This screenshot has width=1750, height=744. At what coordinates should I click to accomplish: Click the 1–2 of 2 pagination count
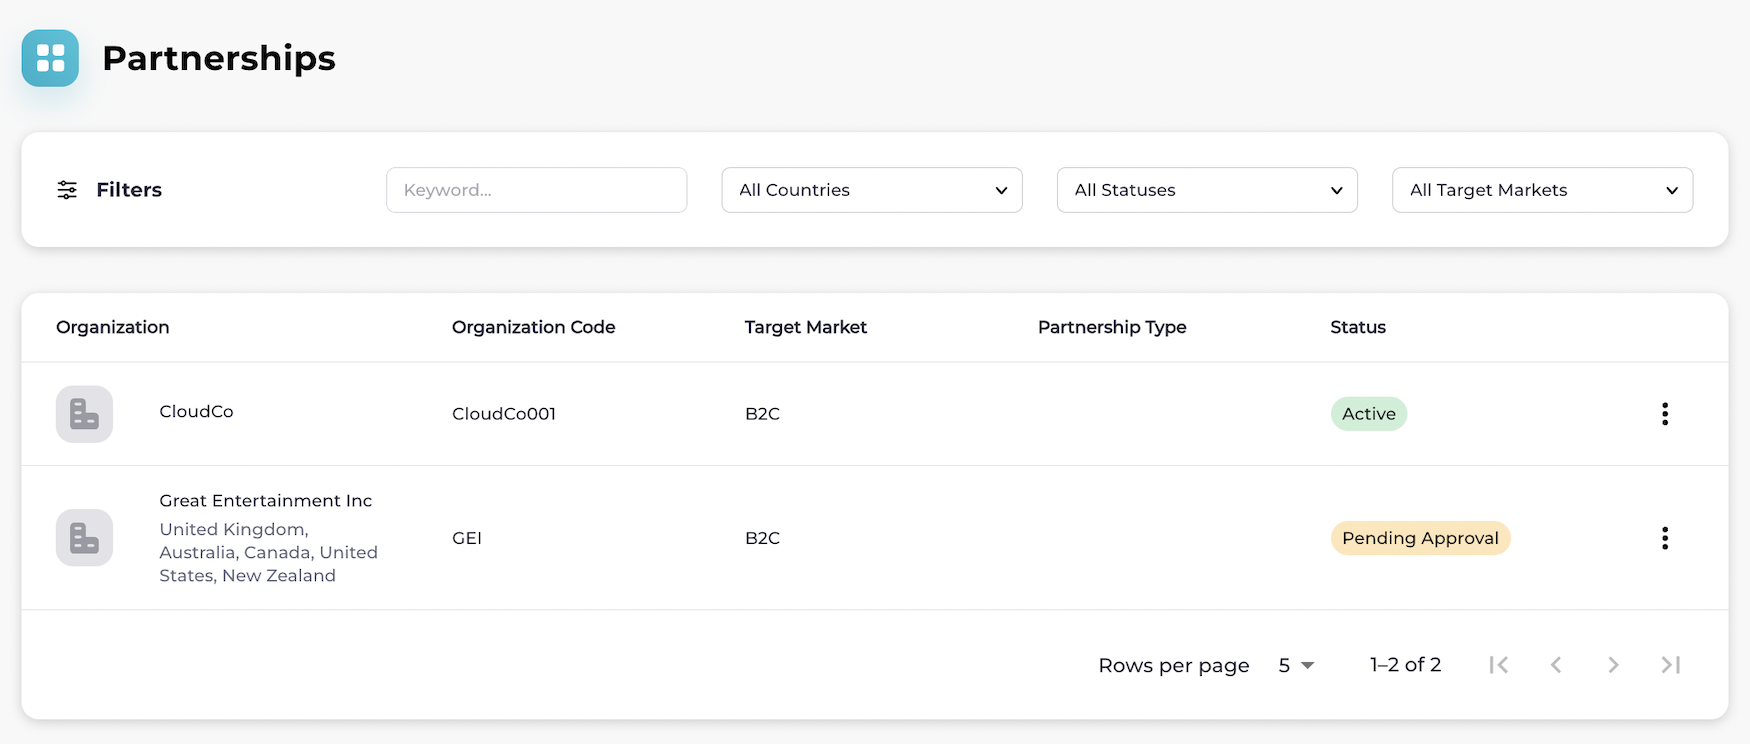(x=1406, y=665)
